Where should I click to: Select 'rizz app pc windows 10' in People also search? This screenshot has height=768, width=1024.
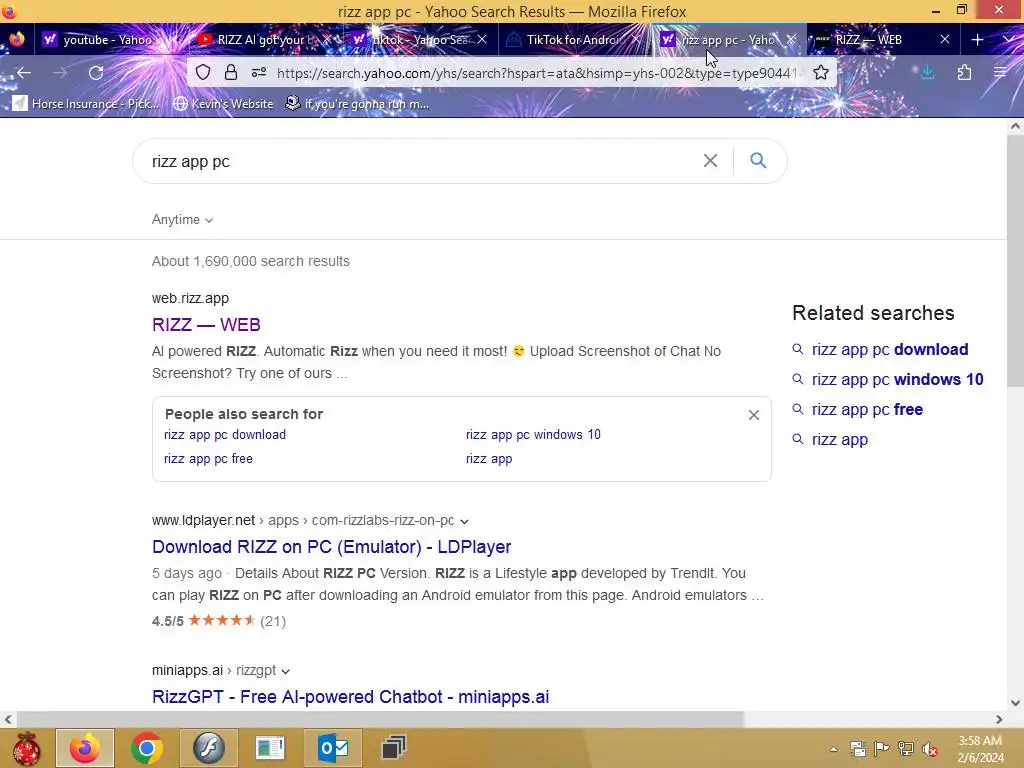pyautogui.click(x=533, y=435)
